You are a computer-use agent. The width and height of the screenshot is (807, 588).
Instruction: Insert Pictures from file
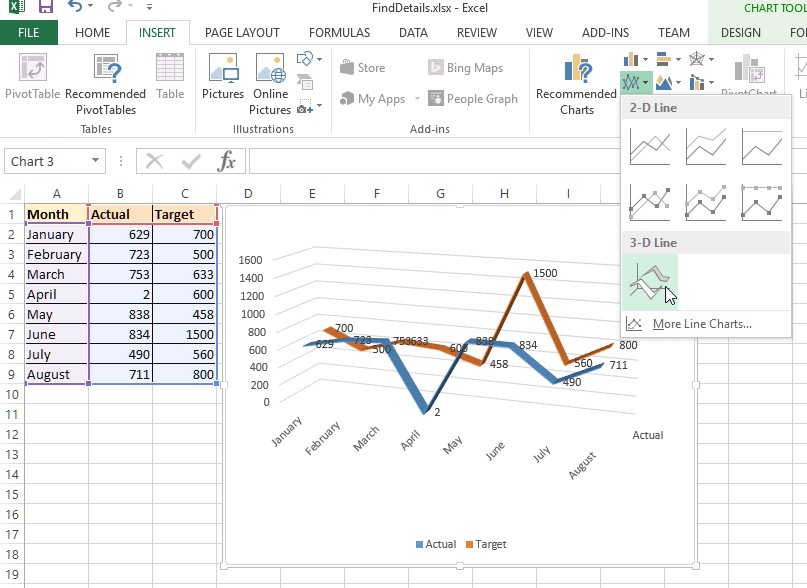[223, 77]
